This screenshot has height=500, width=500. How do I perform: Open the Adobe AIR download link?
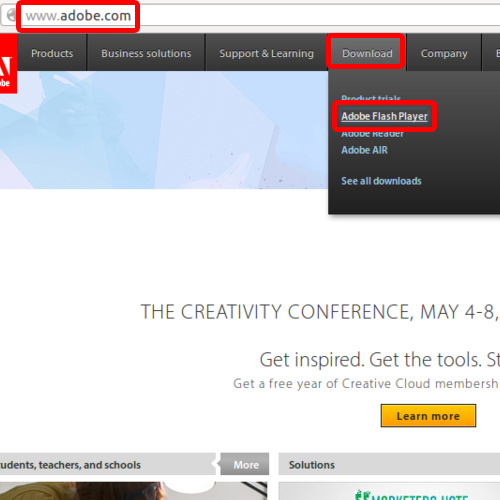click(x=364, y=150)
